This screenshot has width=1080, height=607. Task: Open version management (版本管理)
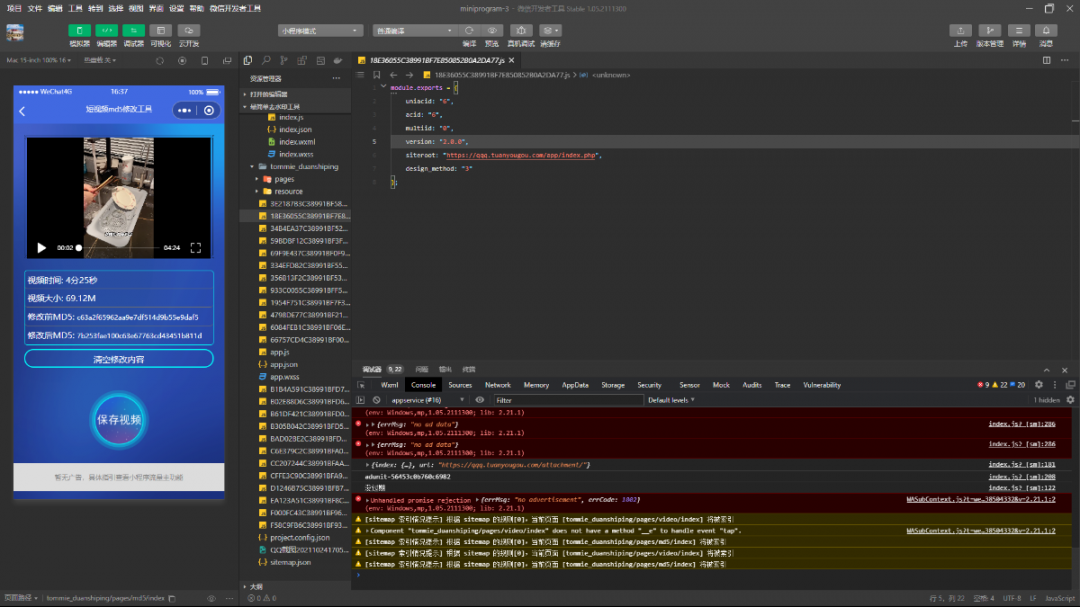tap(990, 30)
